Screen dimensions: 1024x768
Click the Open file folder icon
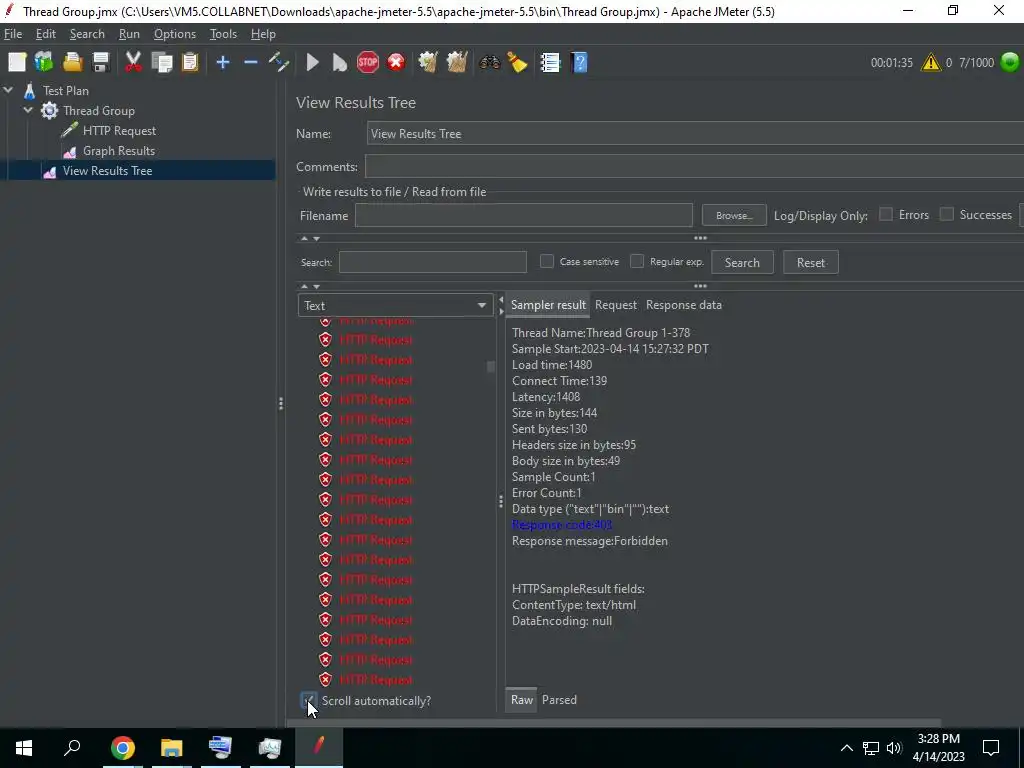point(72,62)
